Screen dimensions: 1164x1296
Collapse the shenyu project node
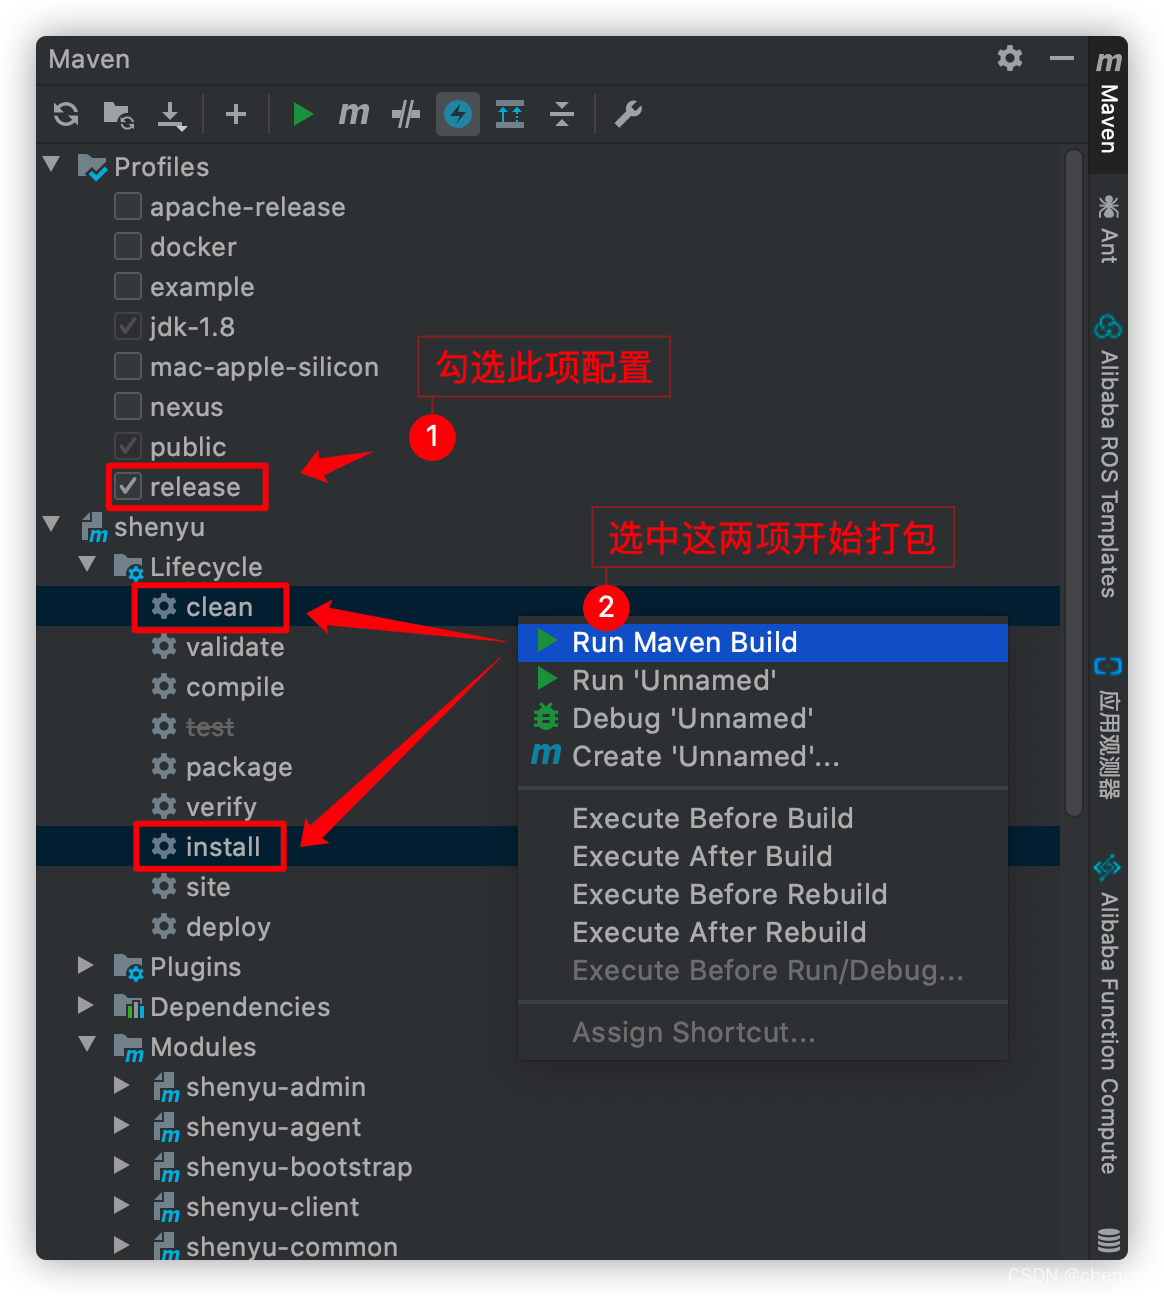[x=52, y=524]
